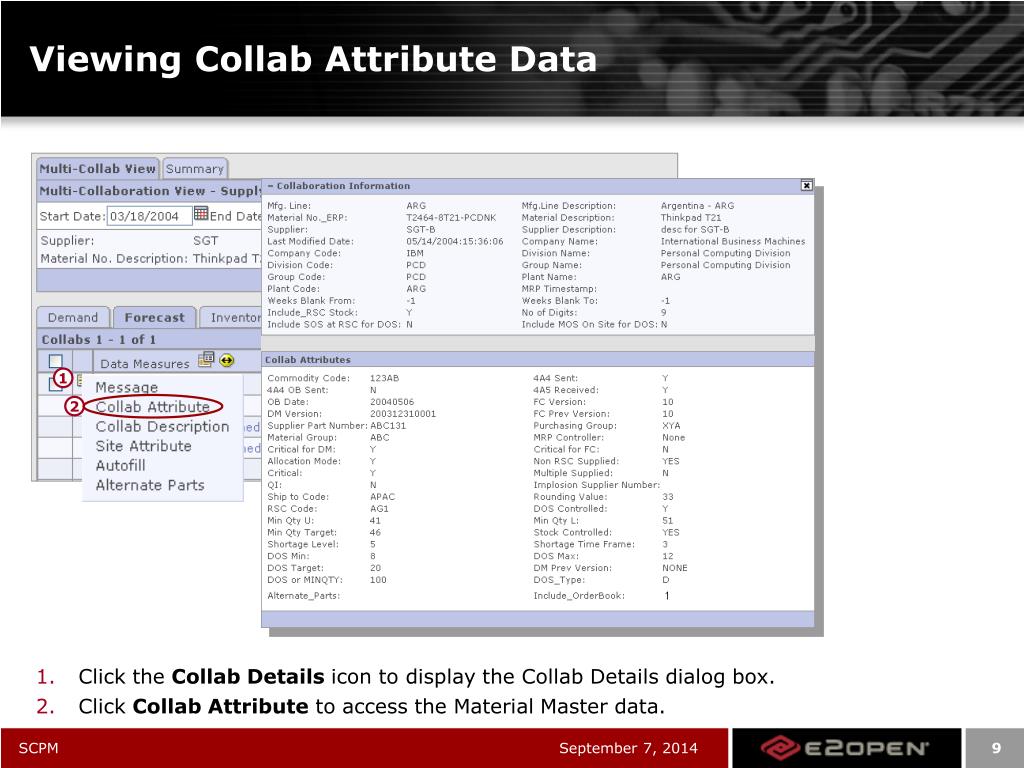Click the Implosion Supplier Number label

[x=596, y=485]
